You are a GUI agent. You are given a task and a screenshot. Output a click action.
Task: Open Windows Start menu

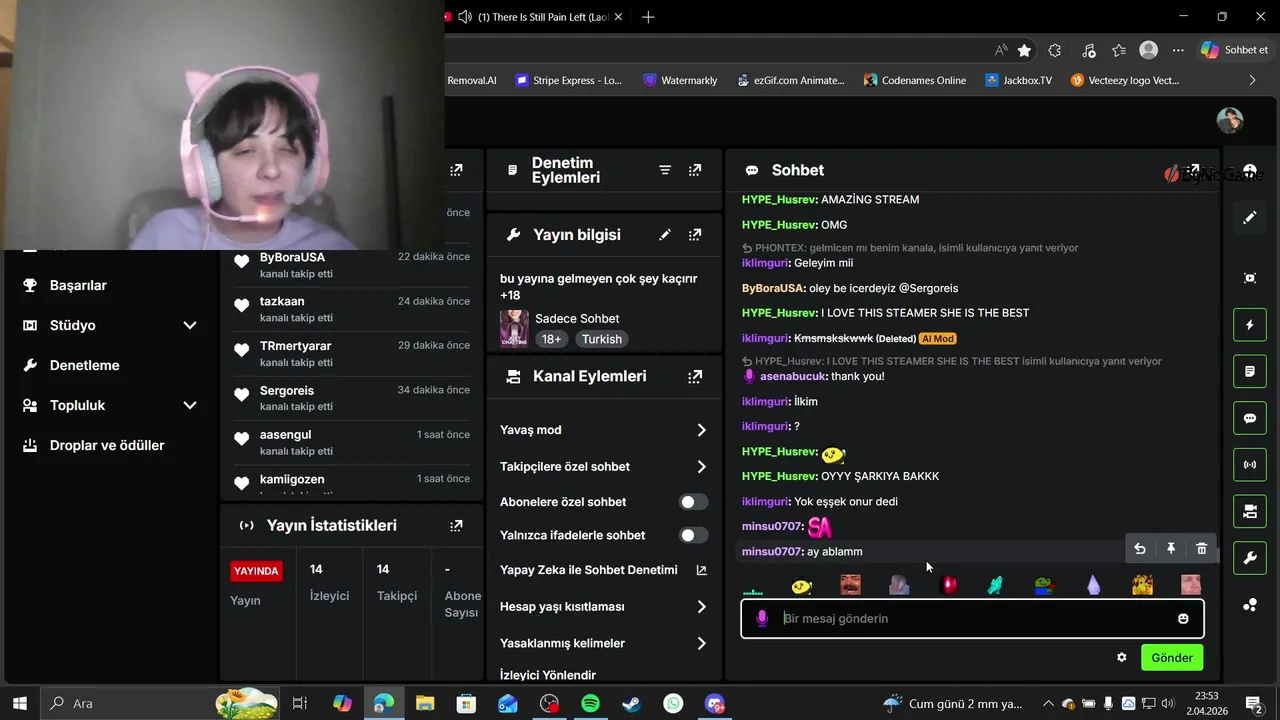coord(19,704)
